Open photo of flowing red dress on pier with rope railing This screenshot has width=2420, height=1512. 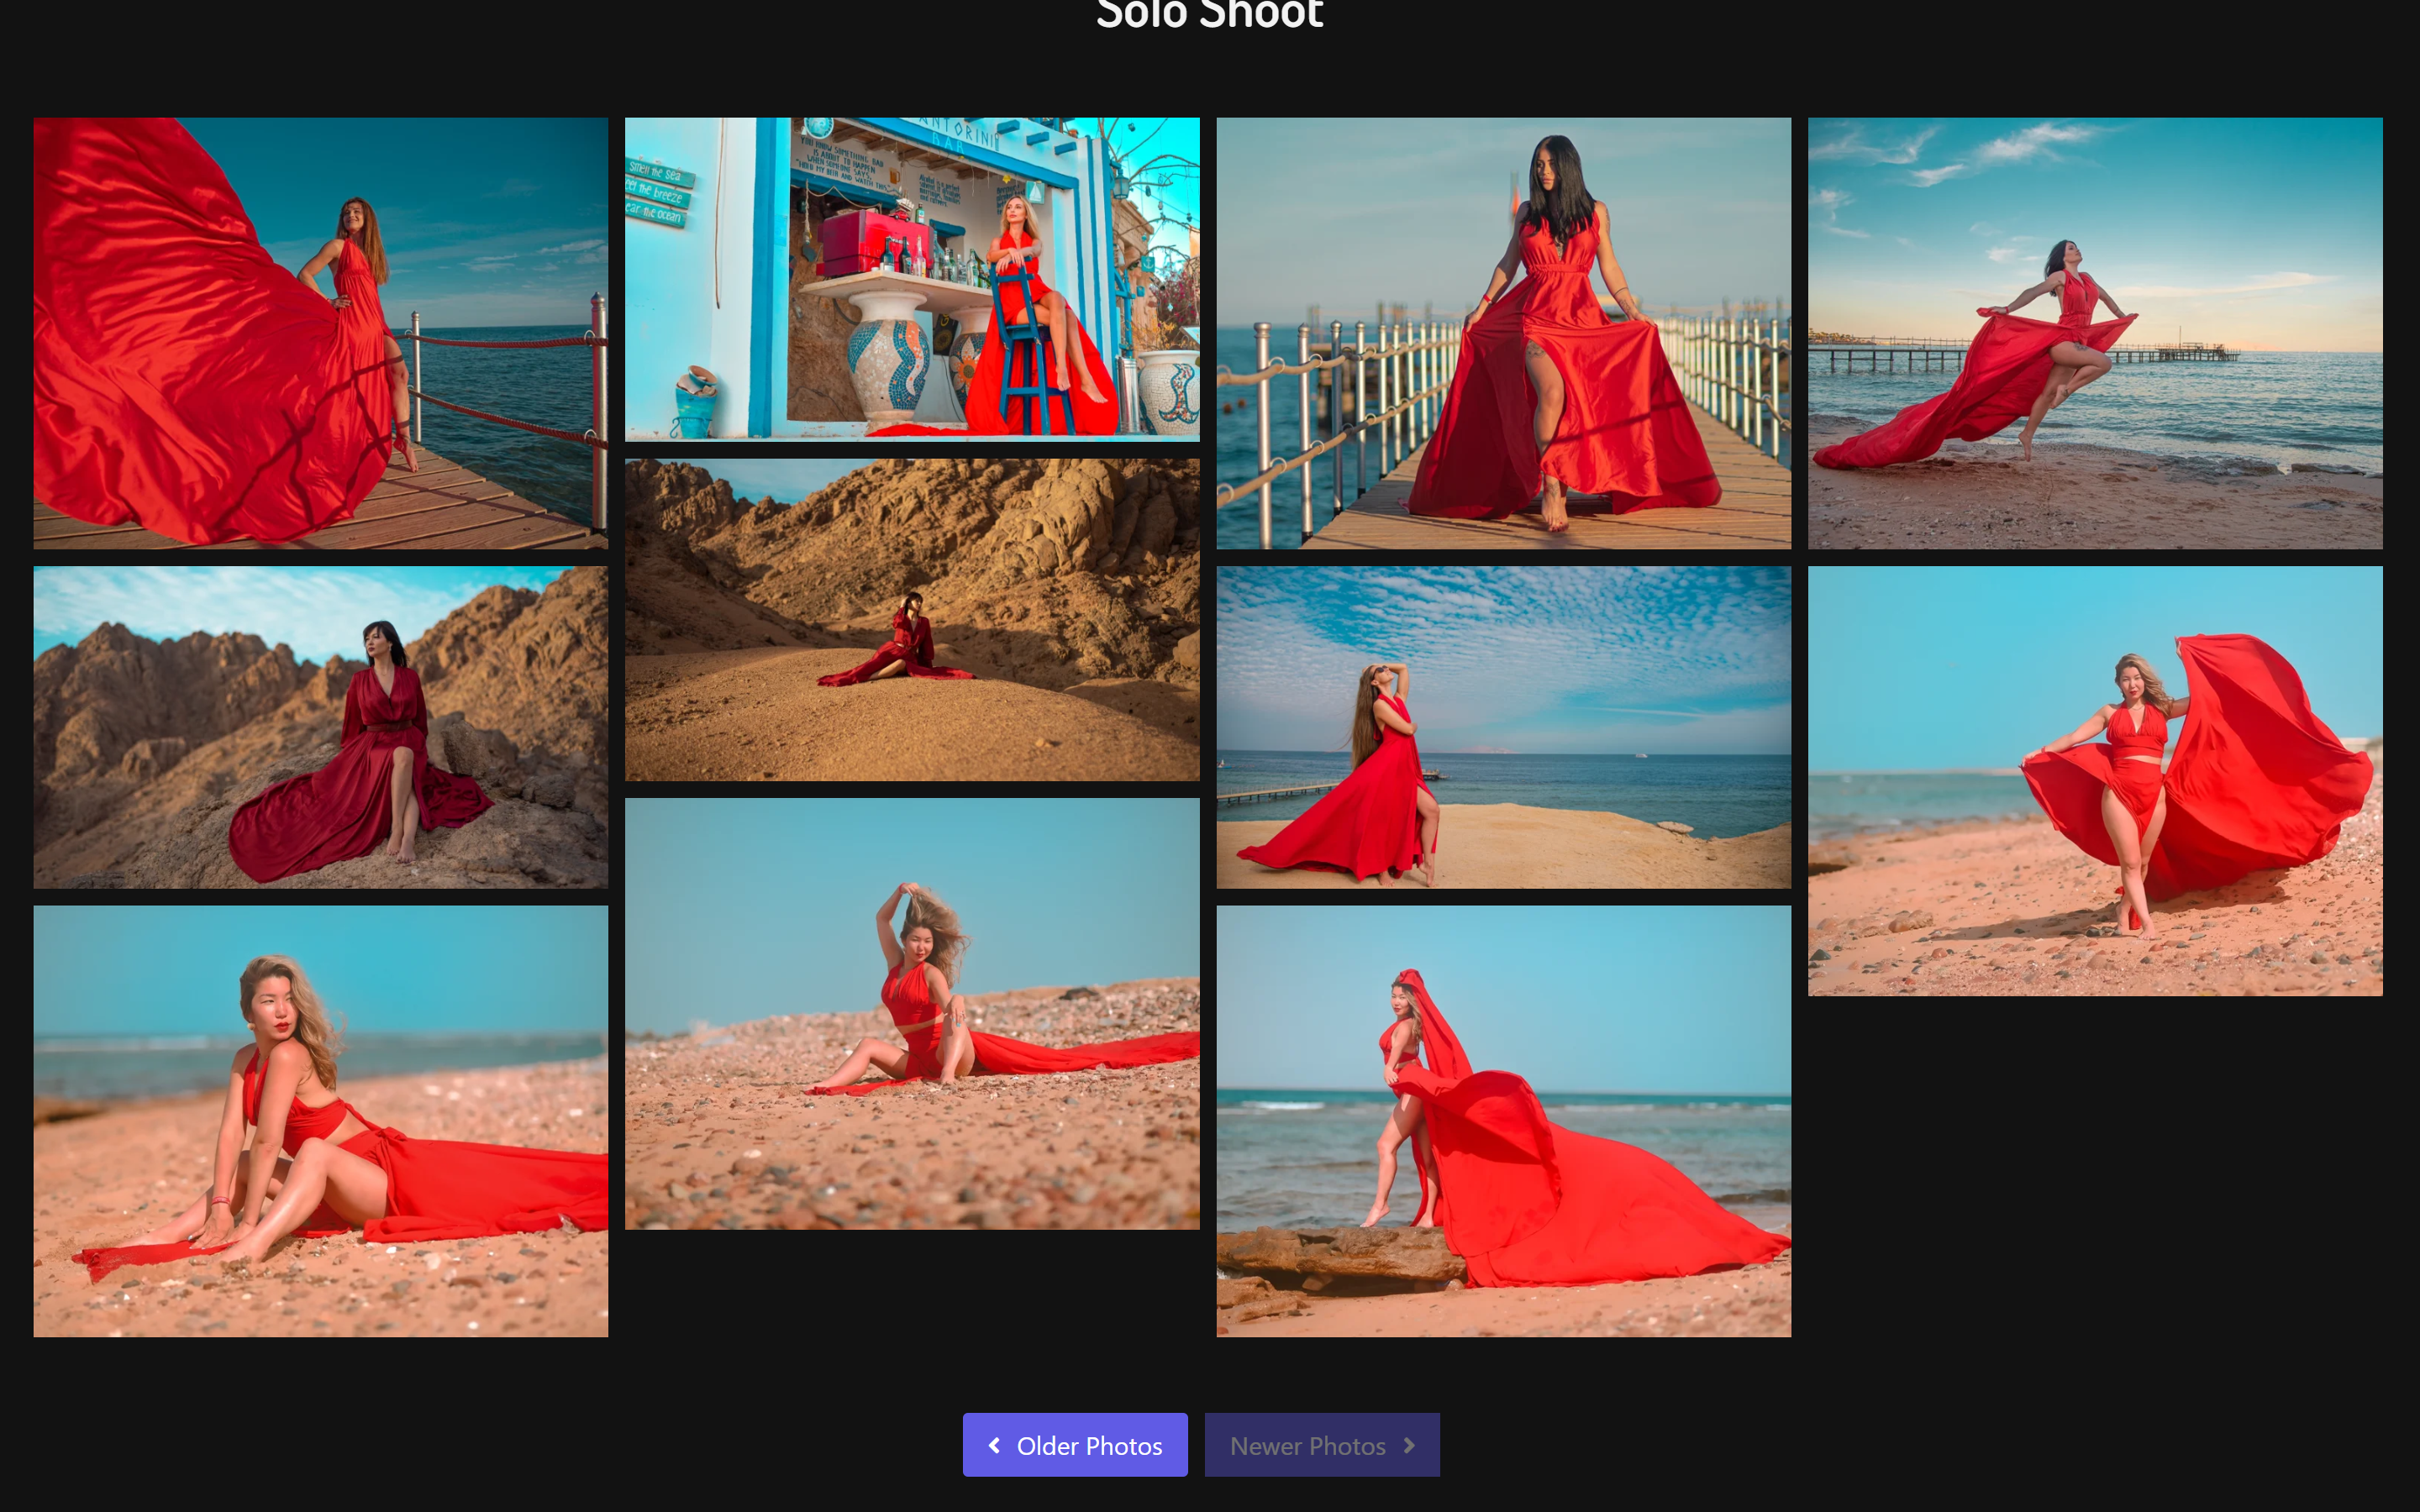point(321,333)
